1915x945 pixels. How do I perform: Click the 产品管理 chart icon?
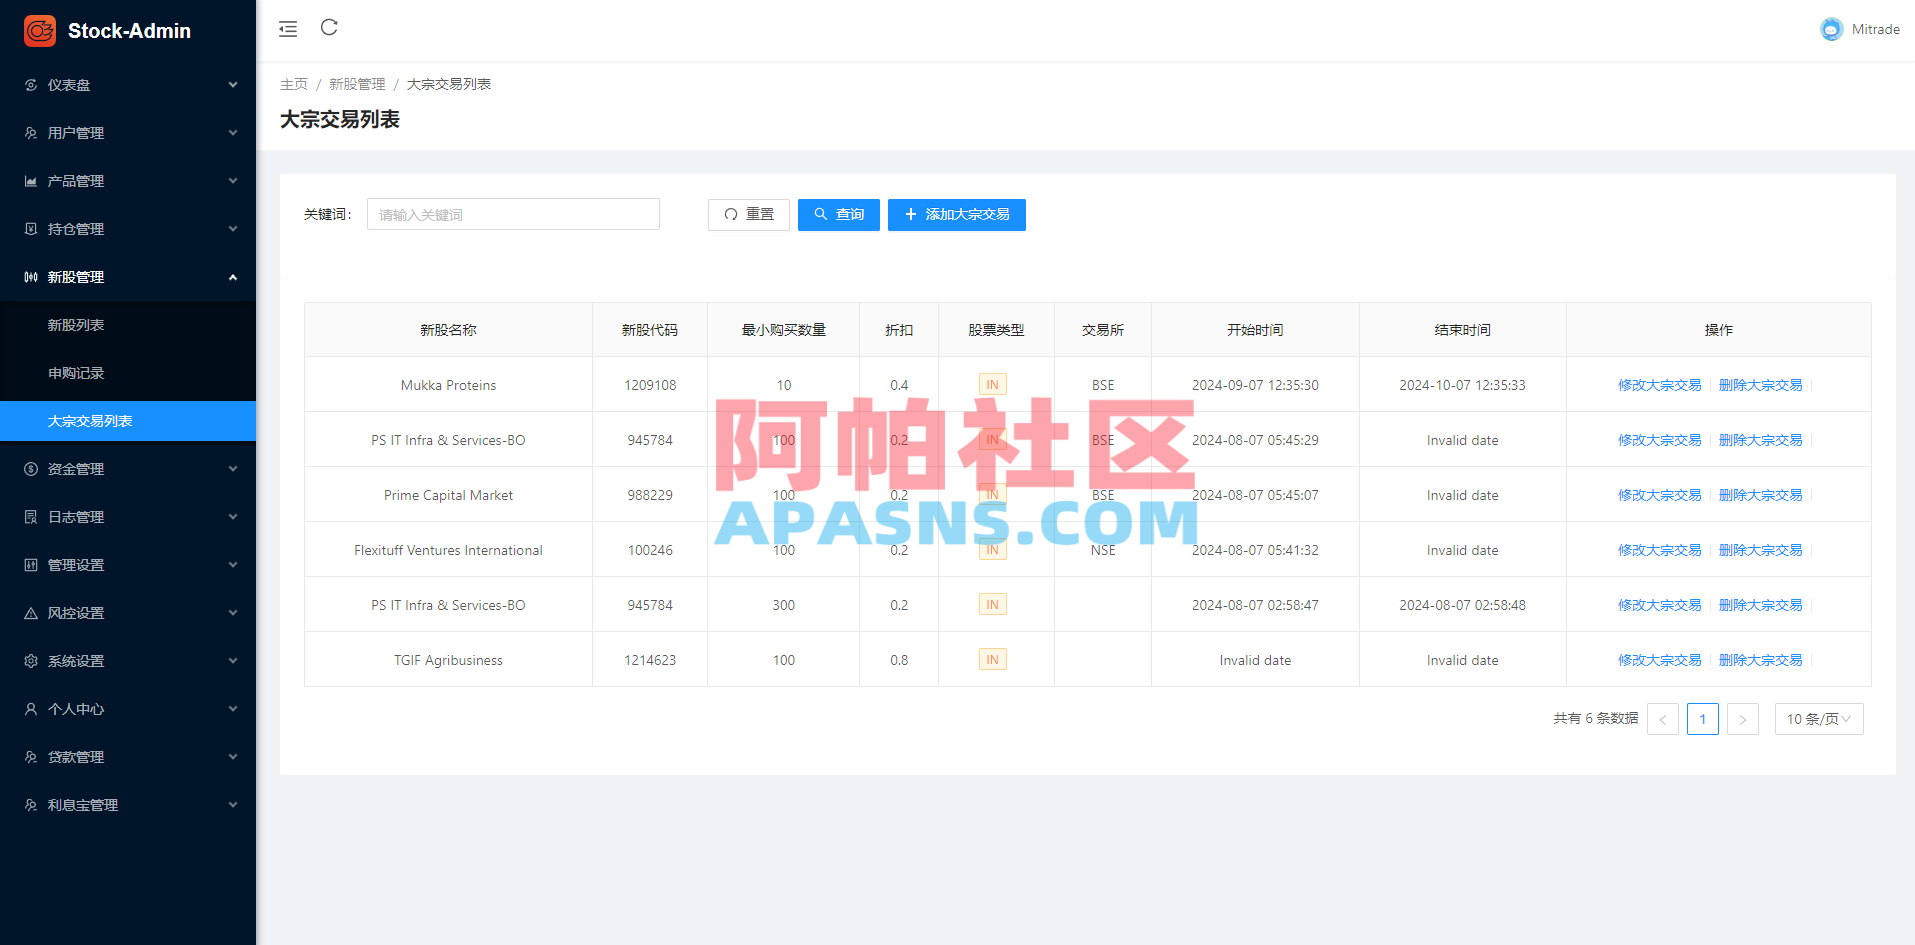tap(30, 180)
